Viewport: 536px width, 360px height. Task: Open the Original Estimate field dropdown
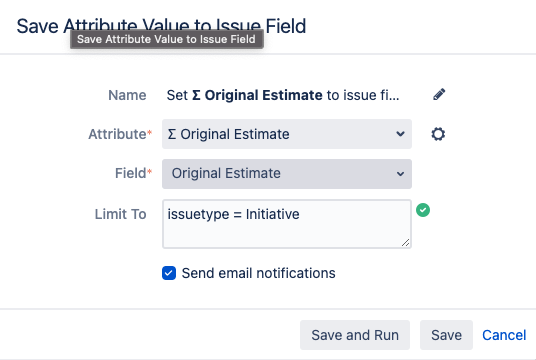[287, 174]
